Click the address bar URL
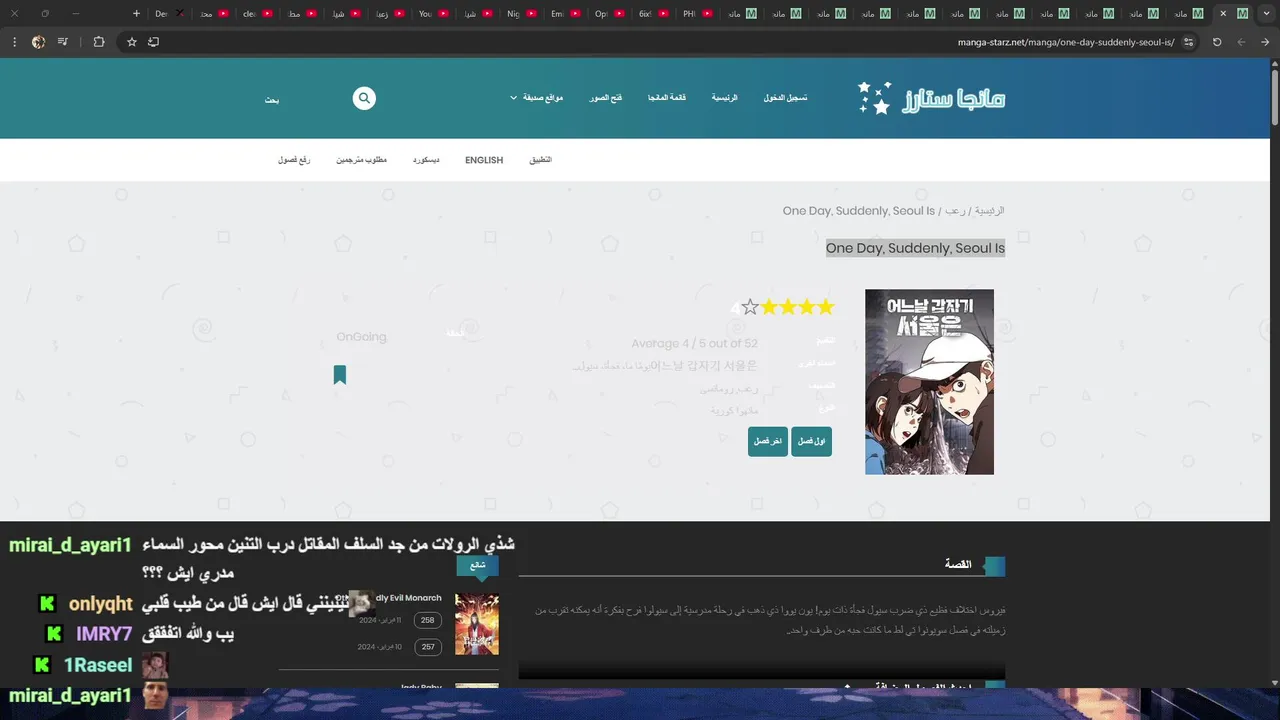The image size is (1280, 720). tap(1066, 42)
